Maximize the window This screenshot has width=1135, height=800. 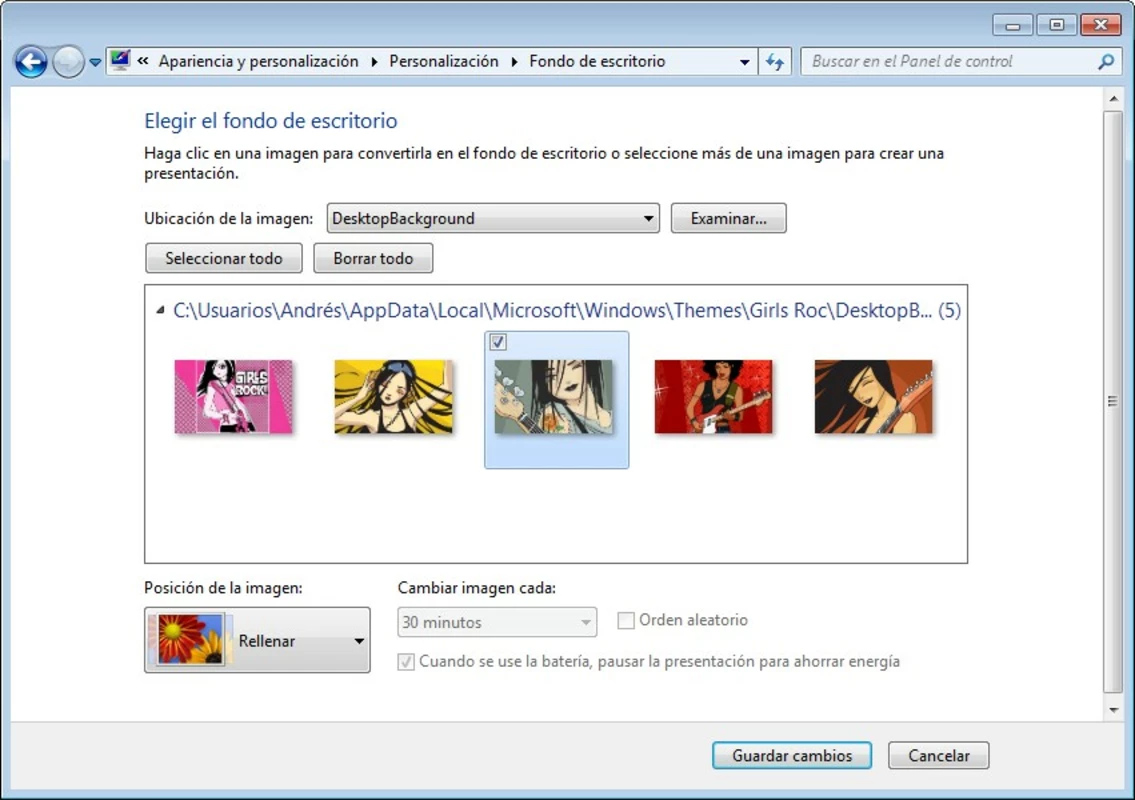pyautogui.click(x=1056, y=25)
